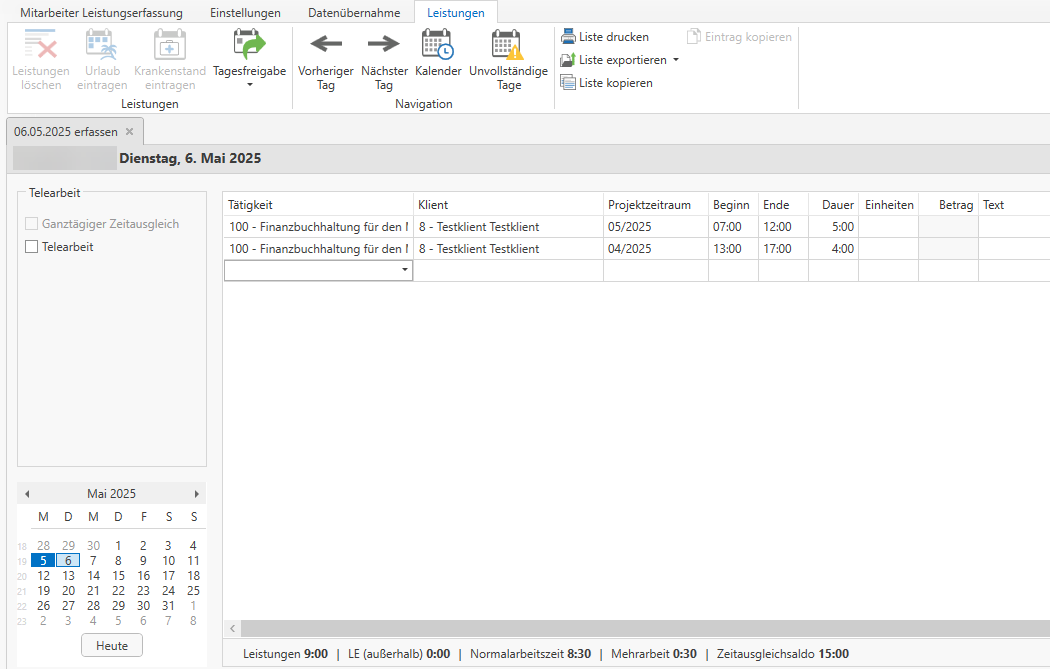
Task: Enable the Telearbeit checkbox
Action: pos(32,247)
